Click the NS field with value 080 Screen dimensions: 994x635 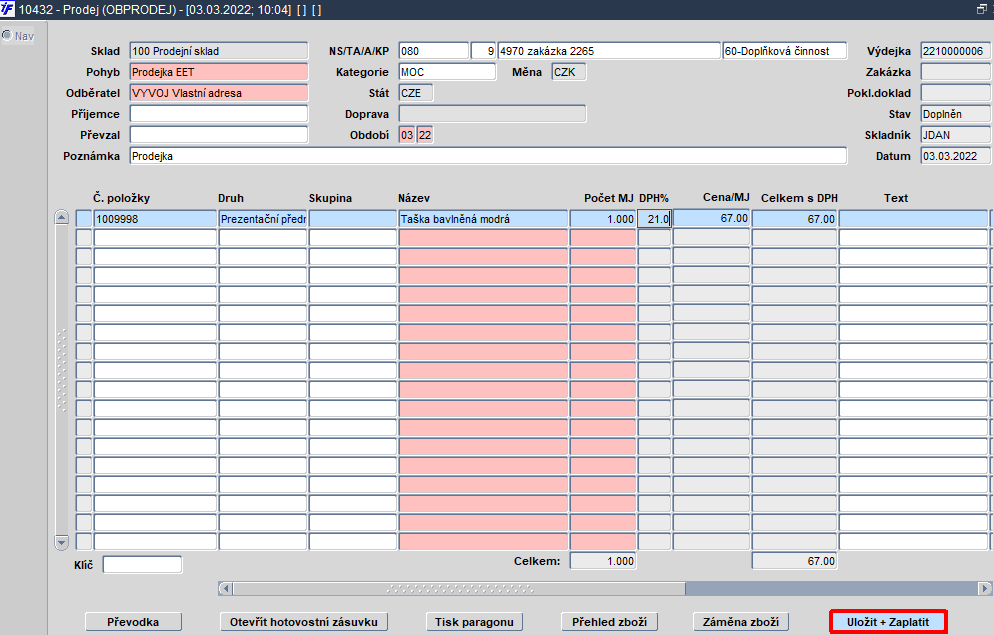tap(434, 51)
